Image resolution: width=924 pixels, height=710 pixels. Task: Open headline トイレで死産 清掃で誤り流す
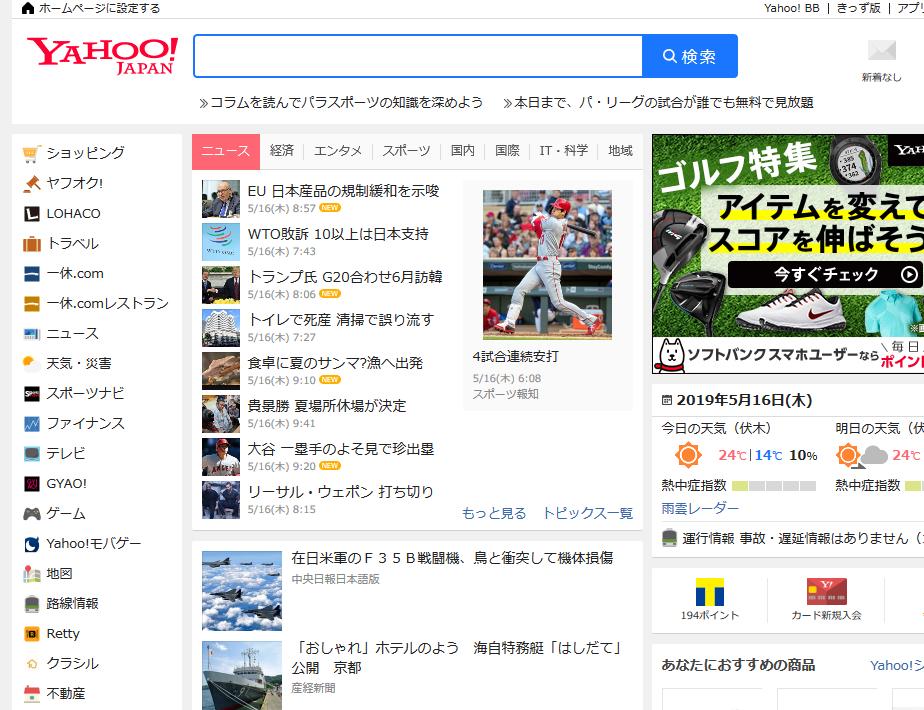(341, 320)
